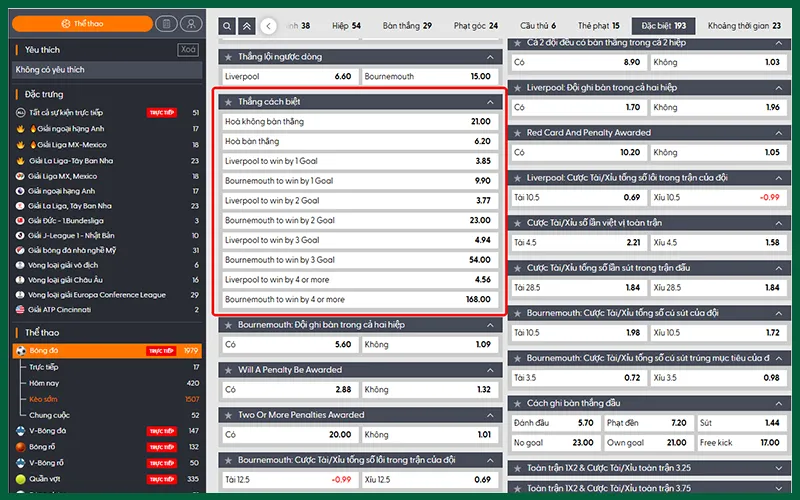Collapse the Thắng lội ngược dòng market

pos(490,57)
